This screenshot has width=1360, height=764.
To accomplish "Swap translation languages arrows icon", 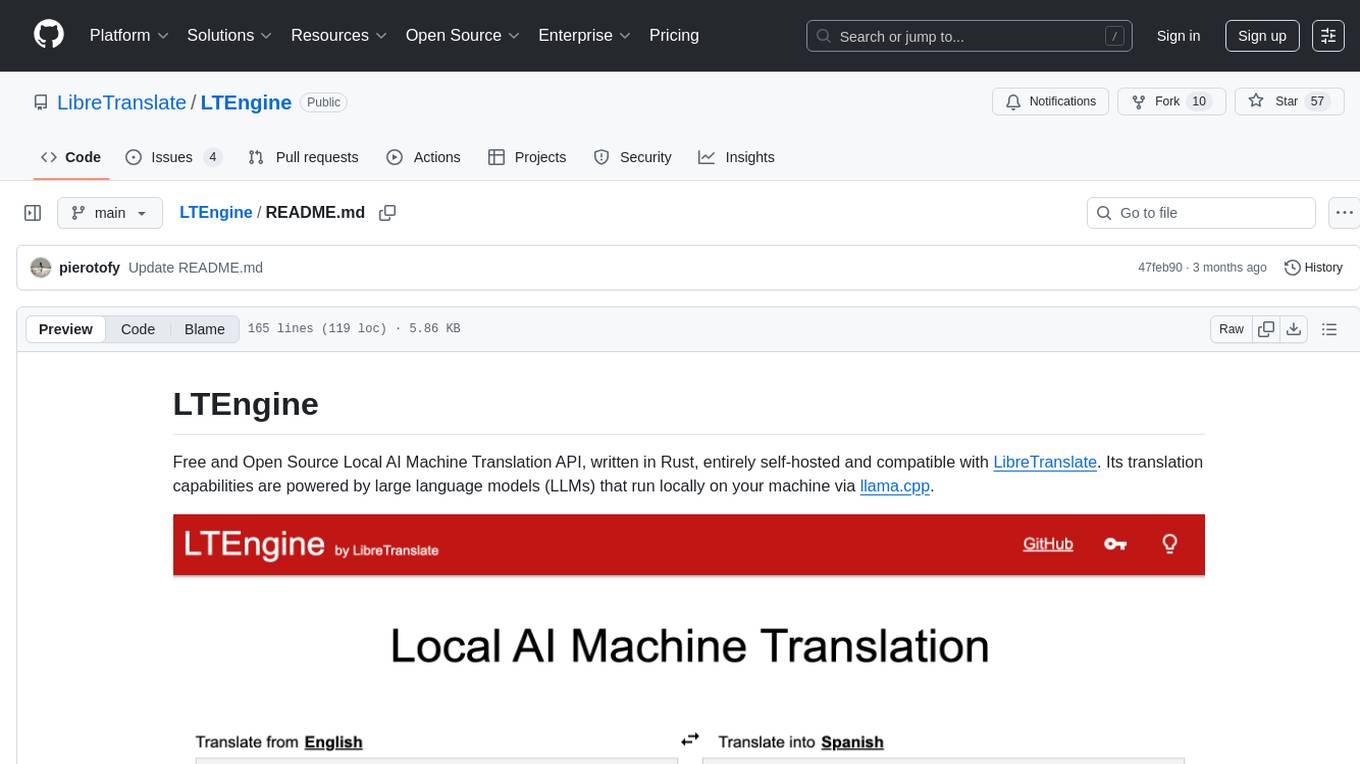I will click(x=690, y=740).
